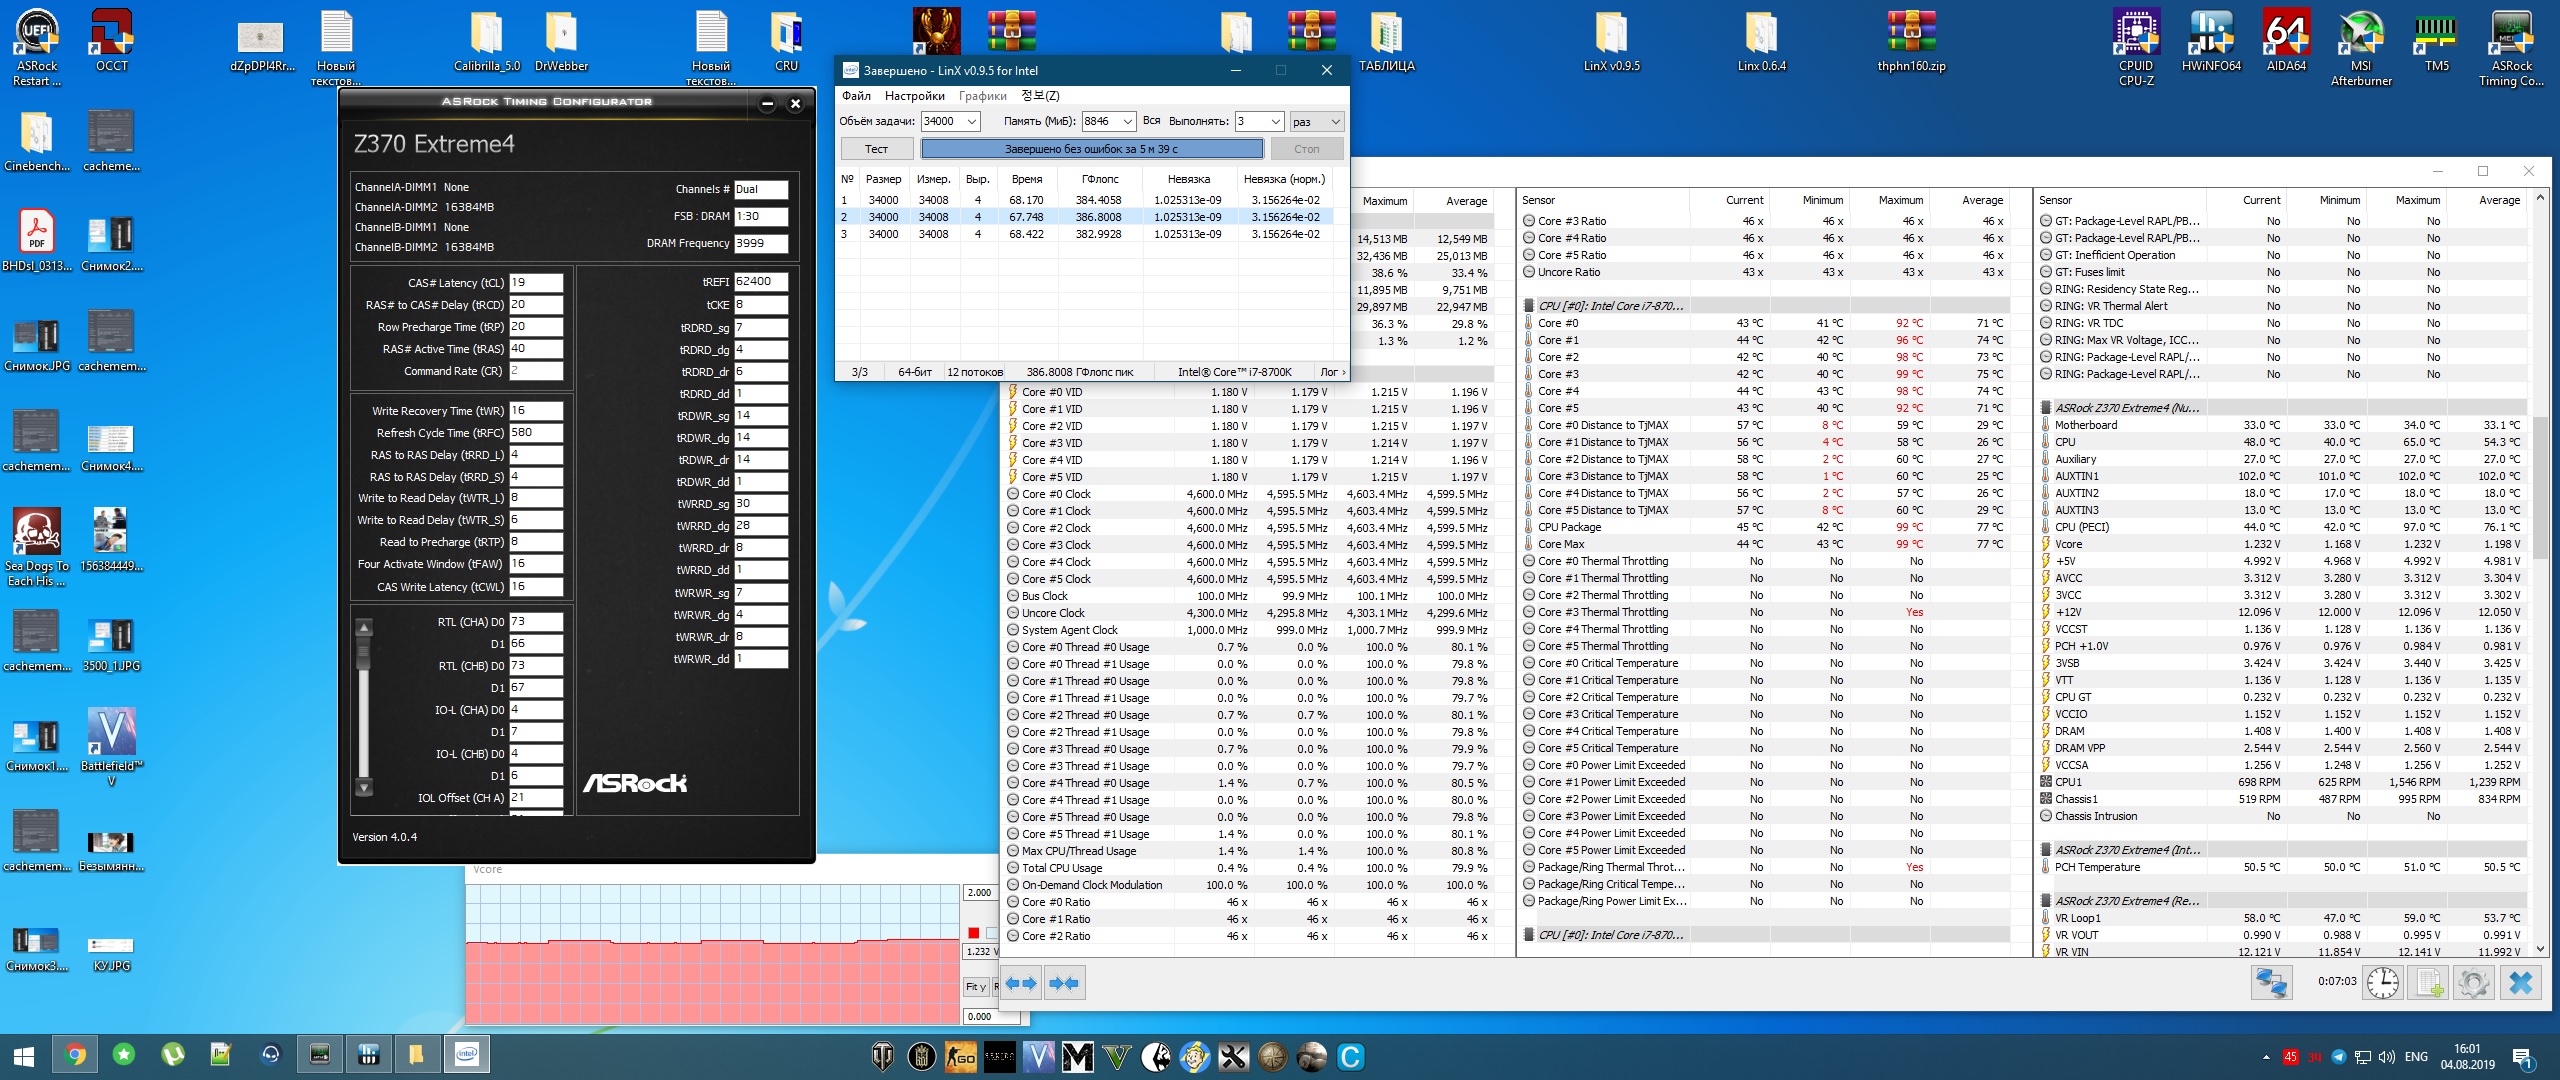Close sensors with the blue X icon
The width and height of the screenshot is (2560, 1080).
point(2521,982)
